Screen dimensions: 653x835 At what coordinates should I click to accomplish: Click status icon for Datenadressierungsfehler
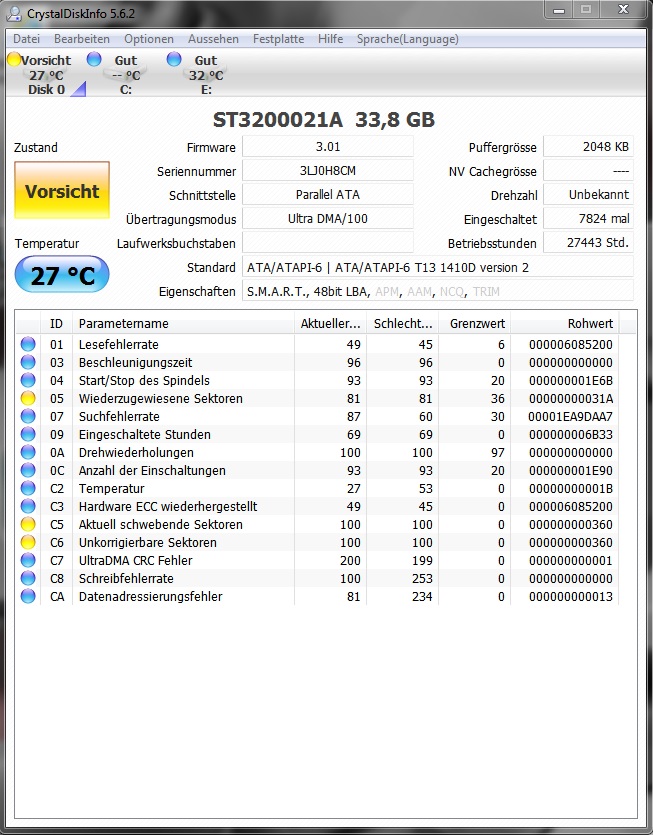[x=28, y=596]
